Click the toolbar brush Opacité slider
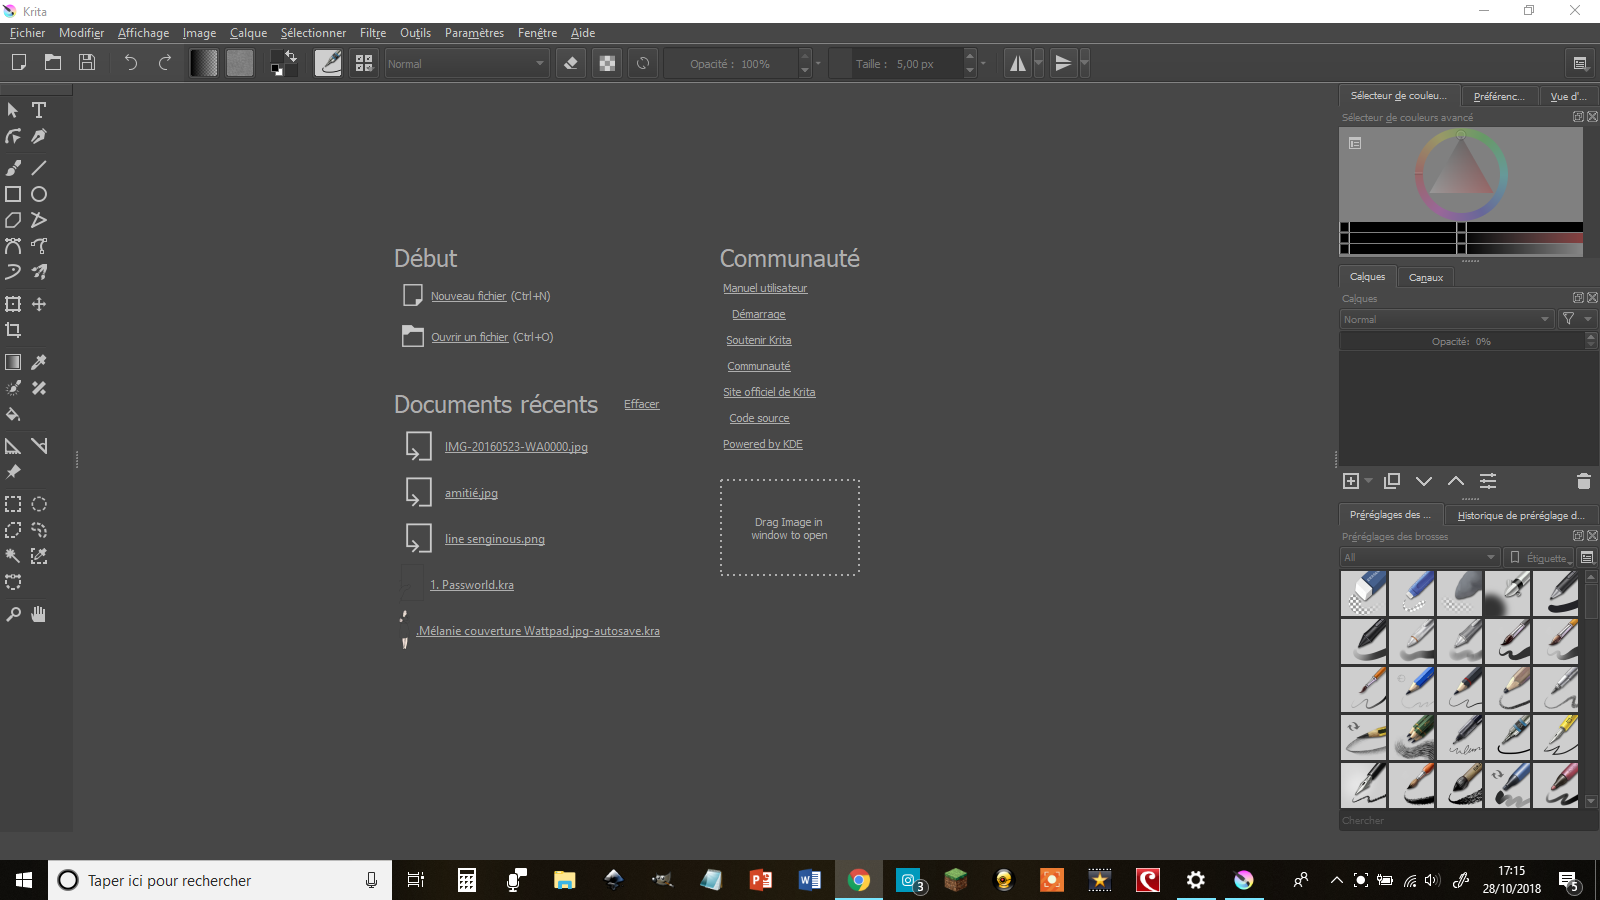The width and height of the screenshot is (1600, 900). [x=731, y=64]
